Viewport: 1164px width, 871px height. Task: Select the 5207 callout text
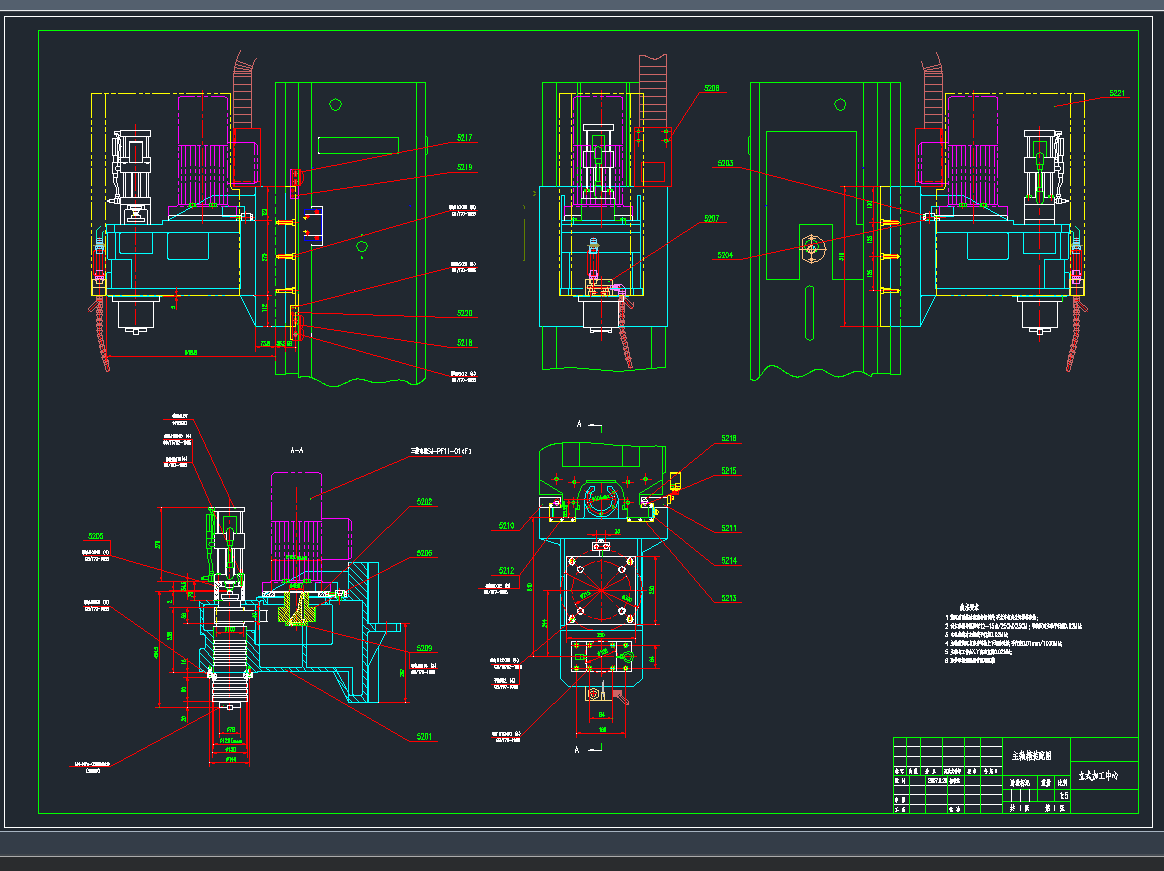click(711, 218)
